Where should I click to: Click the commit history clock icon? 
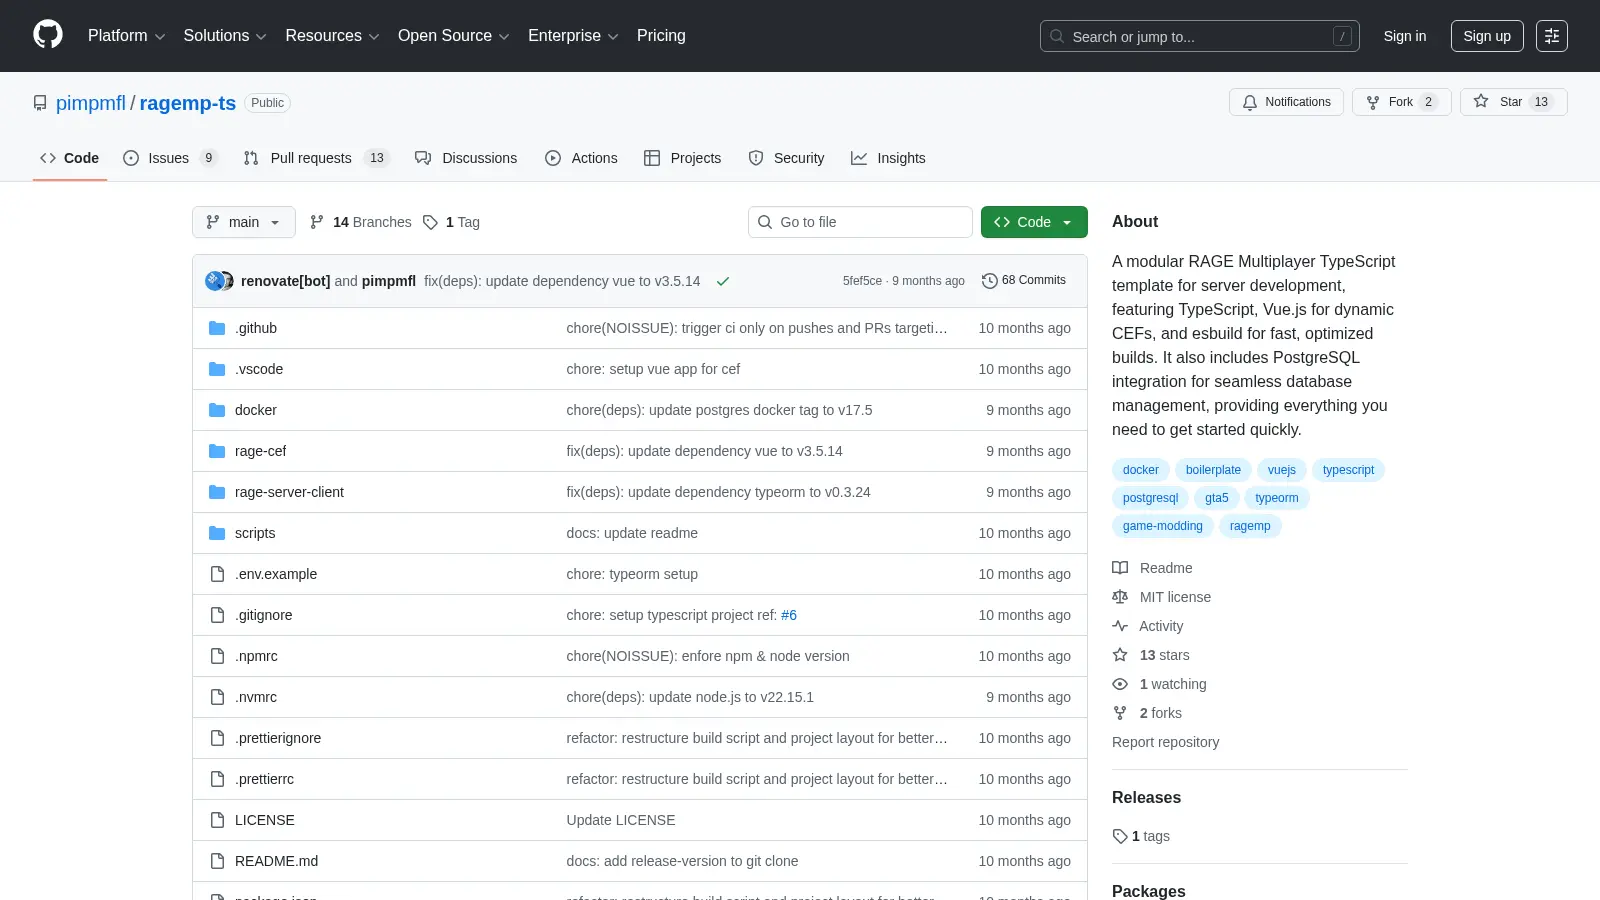click(x=990, y=281)
